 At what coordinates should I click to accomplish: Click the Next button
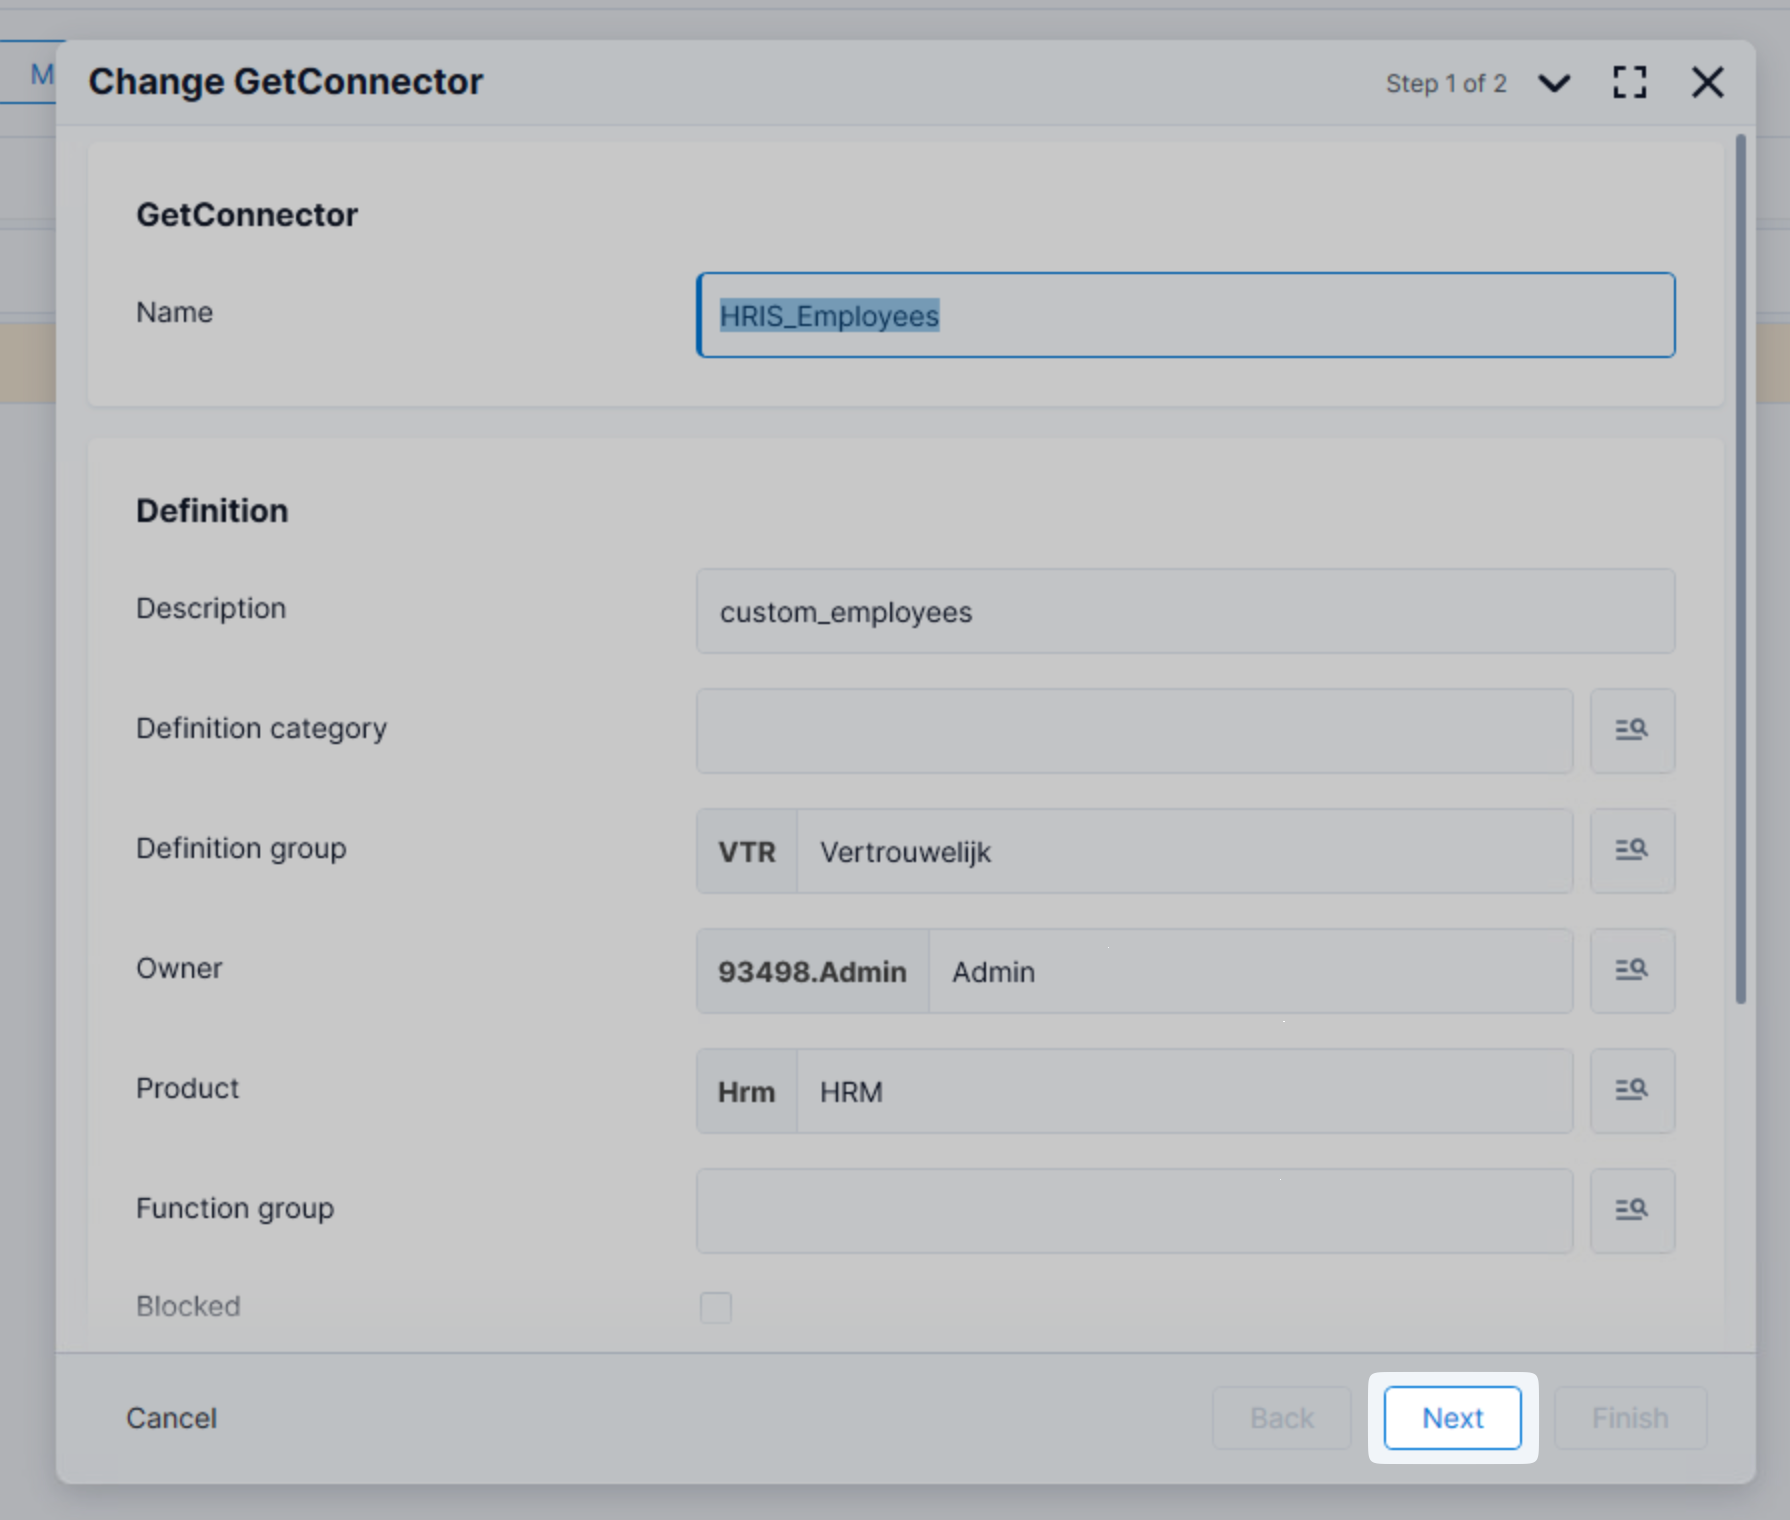coord(1452,1418)
